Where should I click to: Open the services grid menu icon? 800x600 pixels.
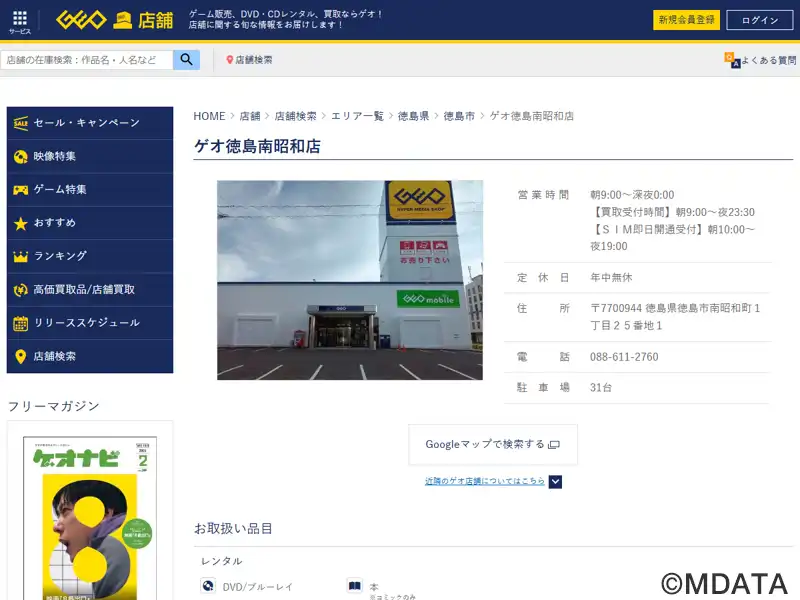[20, 20]
